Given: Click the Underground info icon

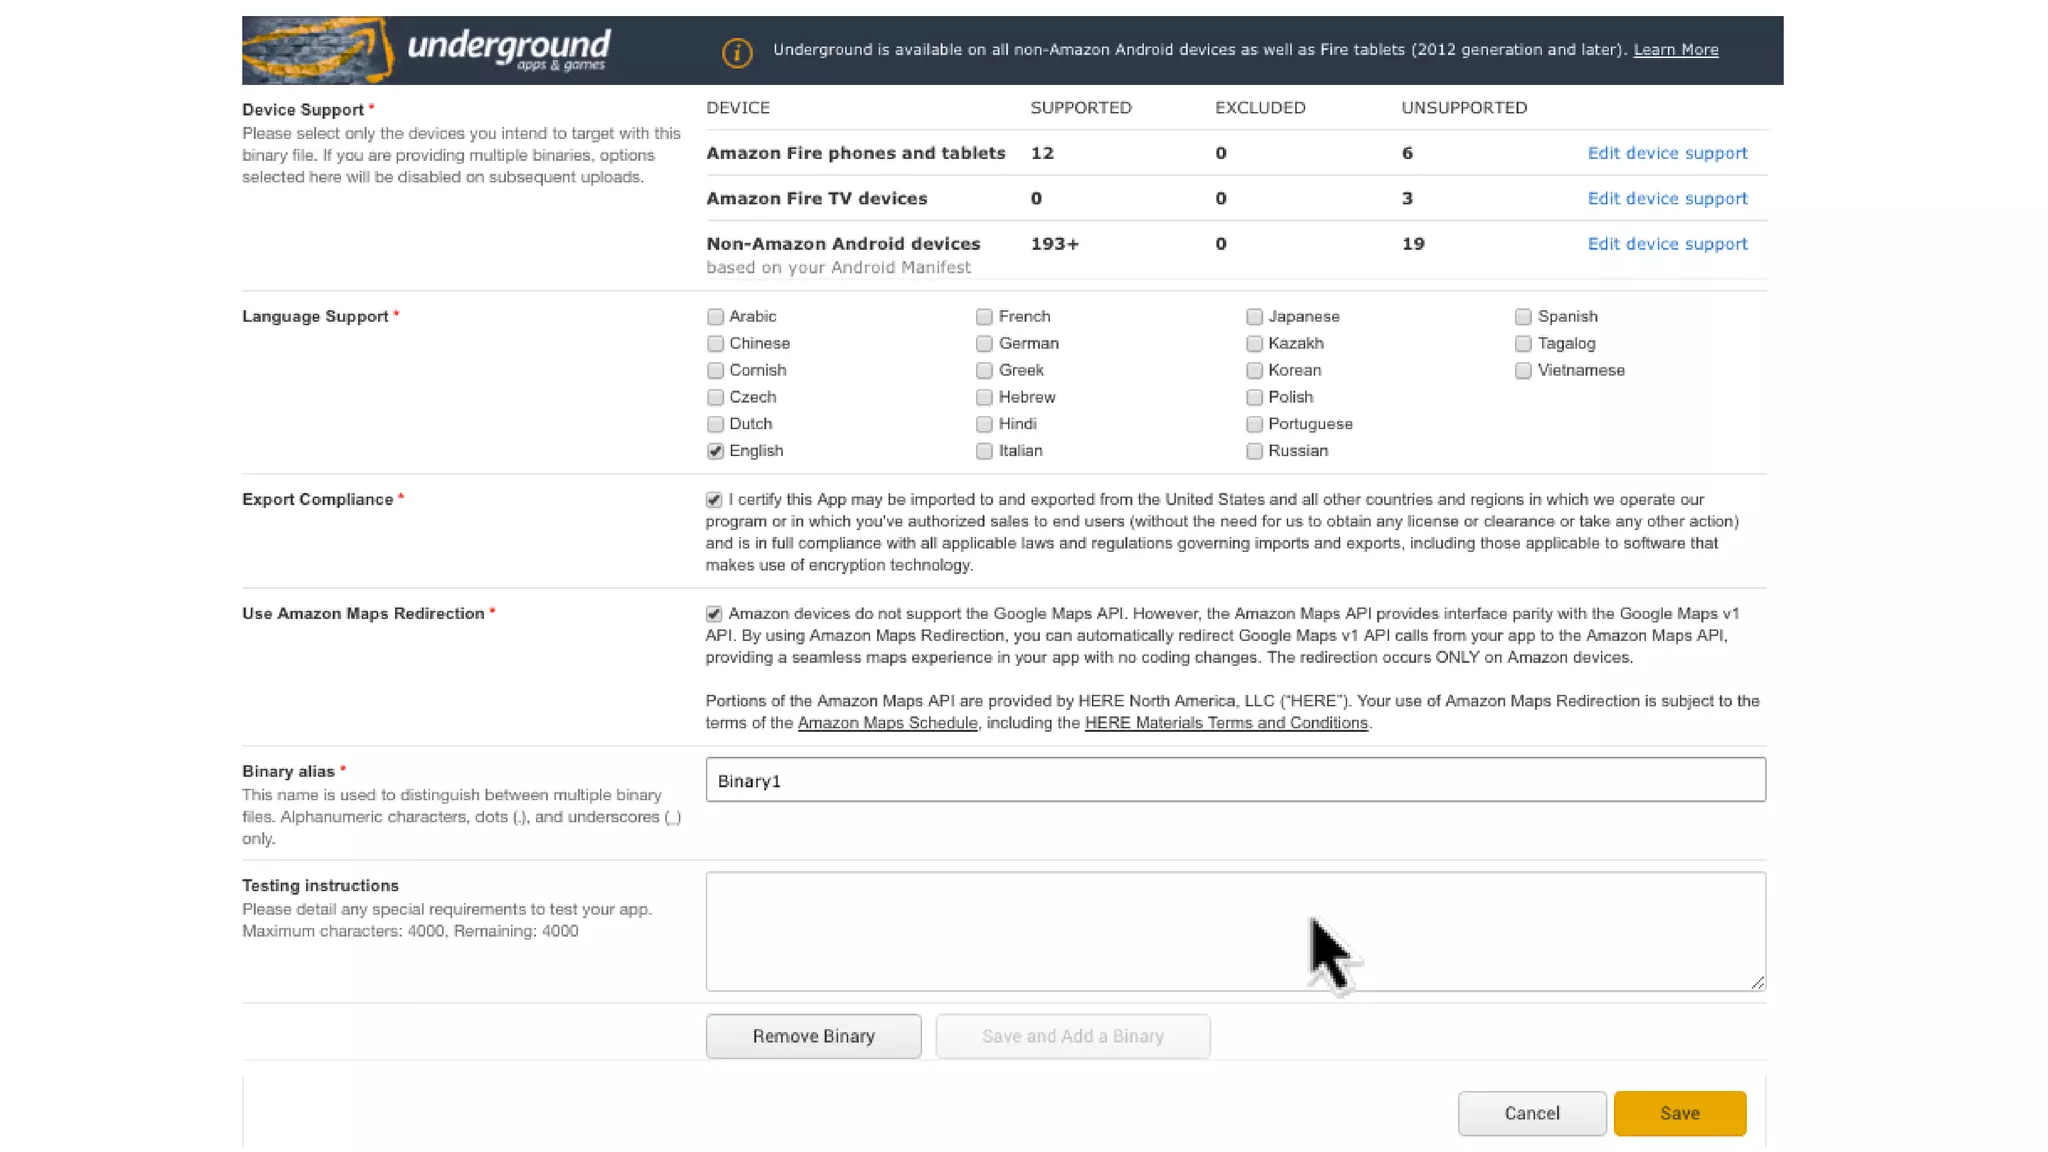Looking at the screenshot, I should point(737,52).
